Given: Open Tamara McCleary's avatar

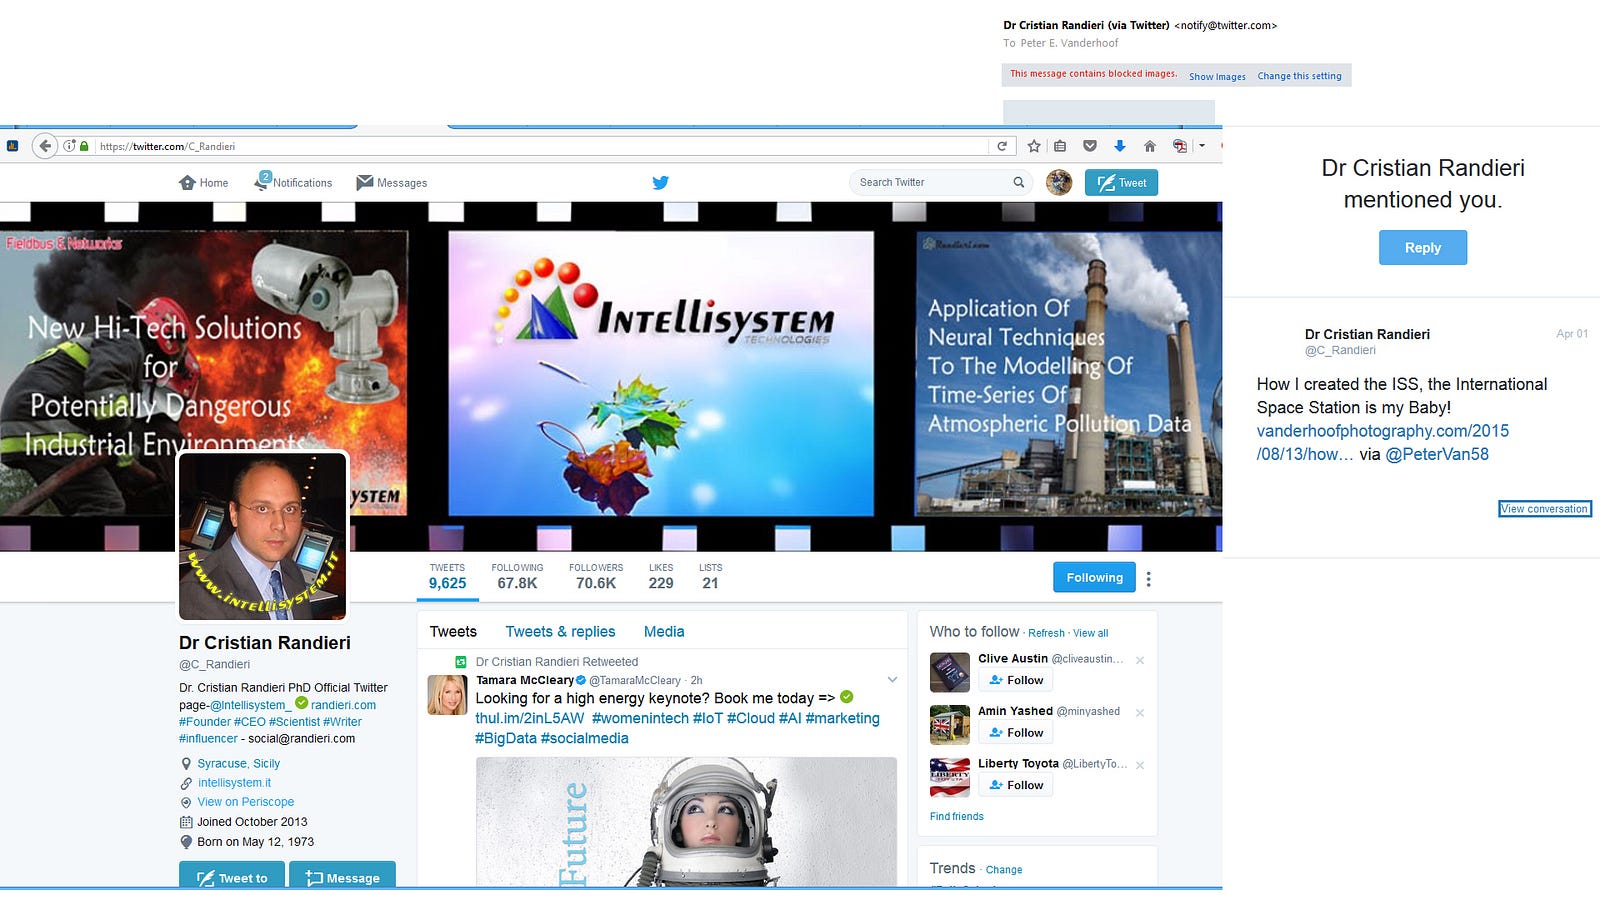Looking at the screenshot, I should (x=447, y=695).
